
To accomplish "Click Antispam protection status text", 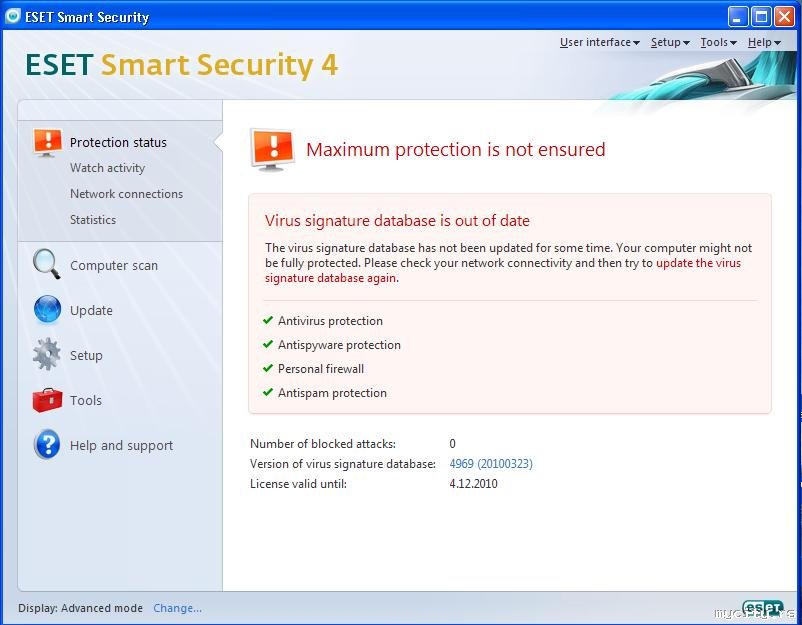I will 332,393.
